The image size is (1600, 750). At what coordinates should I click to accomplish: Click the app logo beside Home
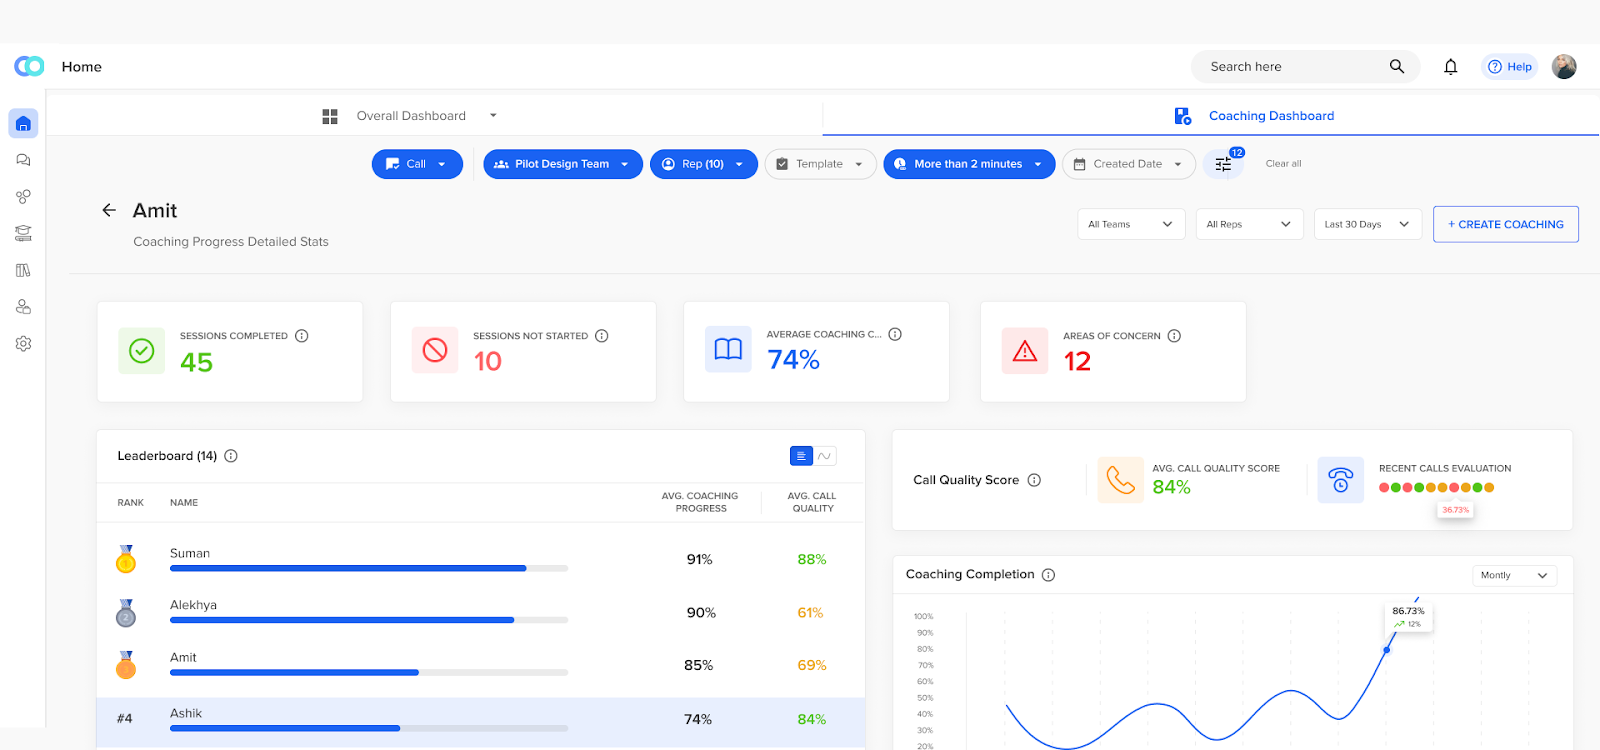pos(29,66)
